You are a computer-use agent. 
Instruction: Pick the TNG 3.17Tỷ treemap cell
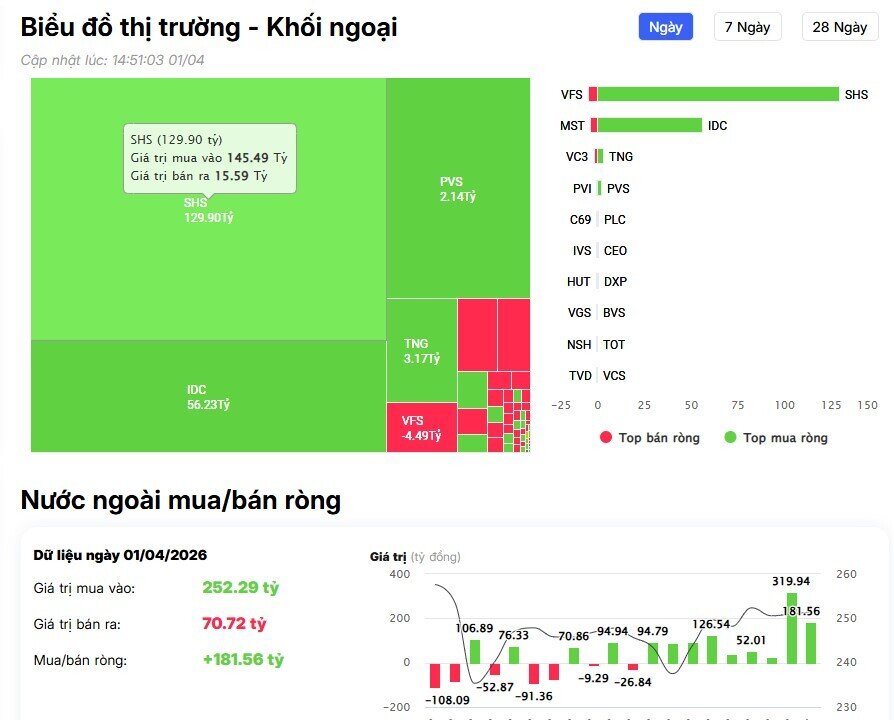420,350
